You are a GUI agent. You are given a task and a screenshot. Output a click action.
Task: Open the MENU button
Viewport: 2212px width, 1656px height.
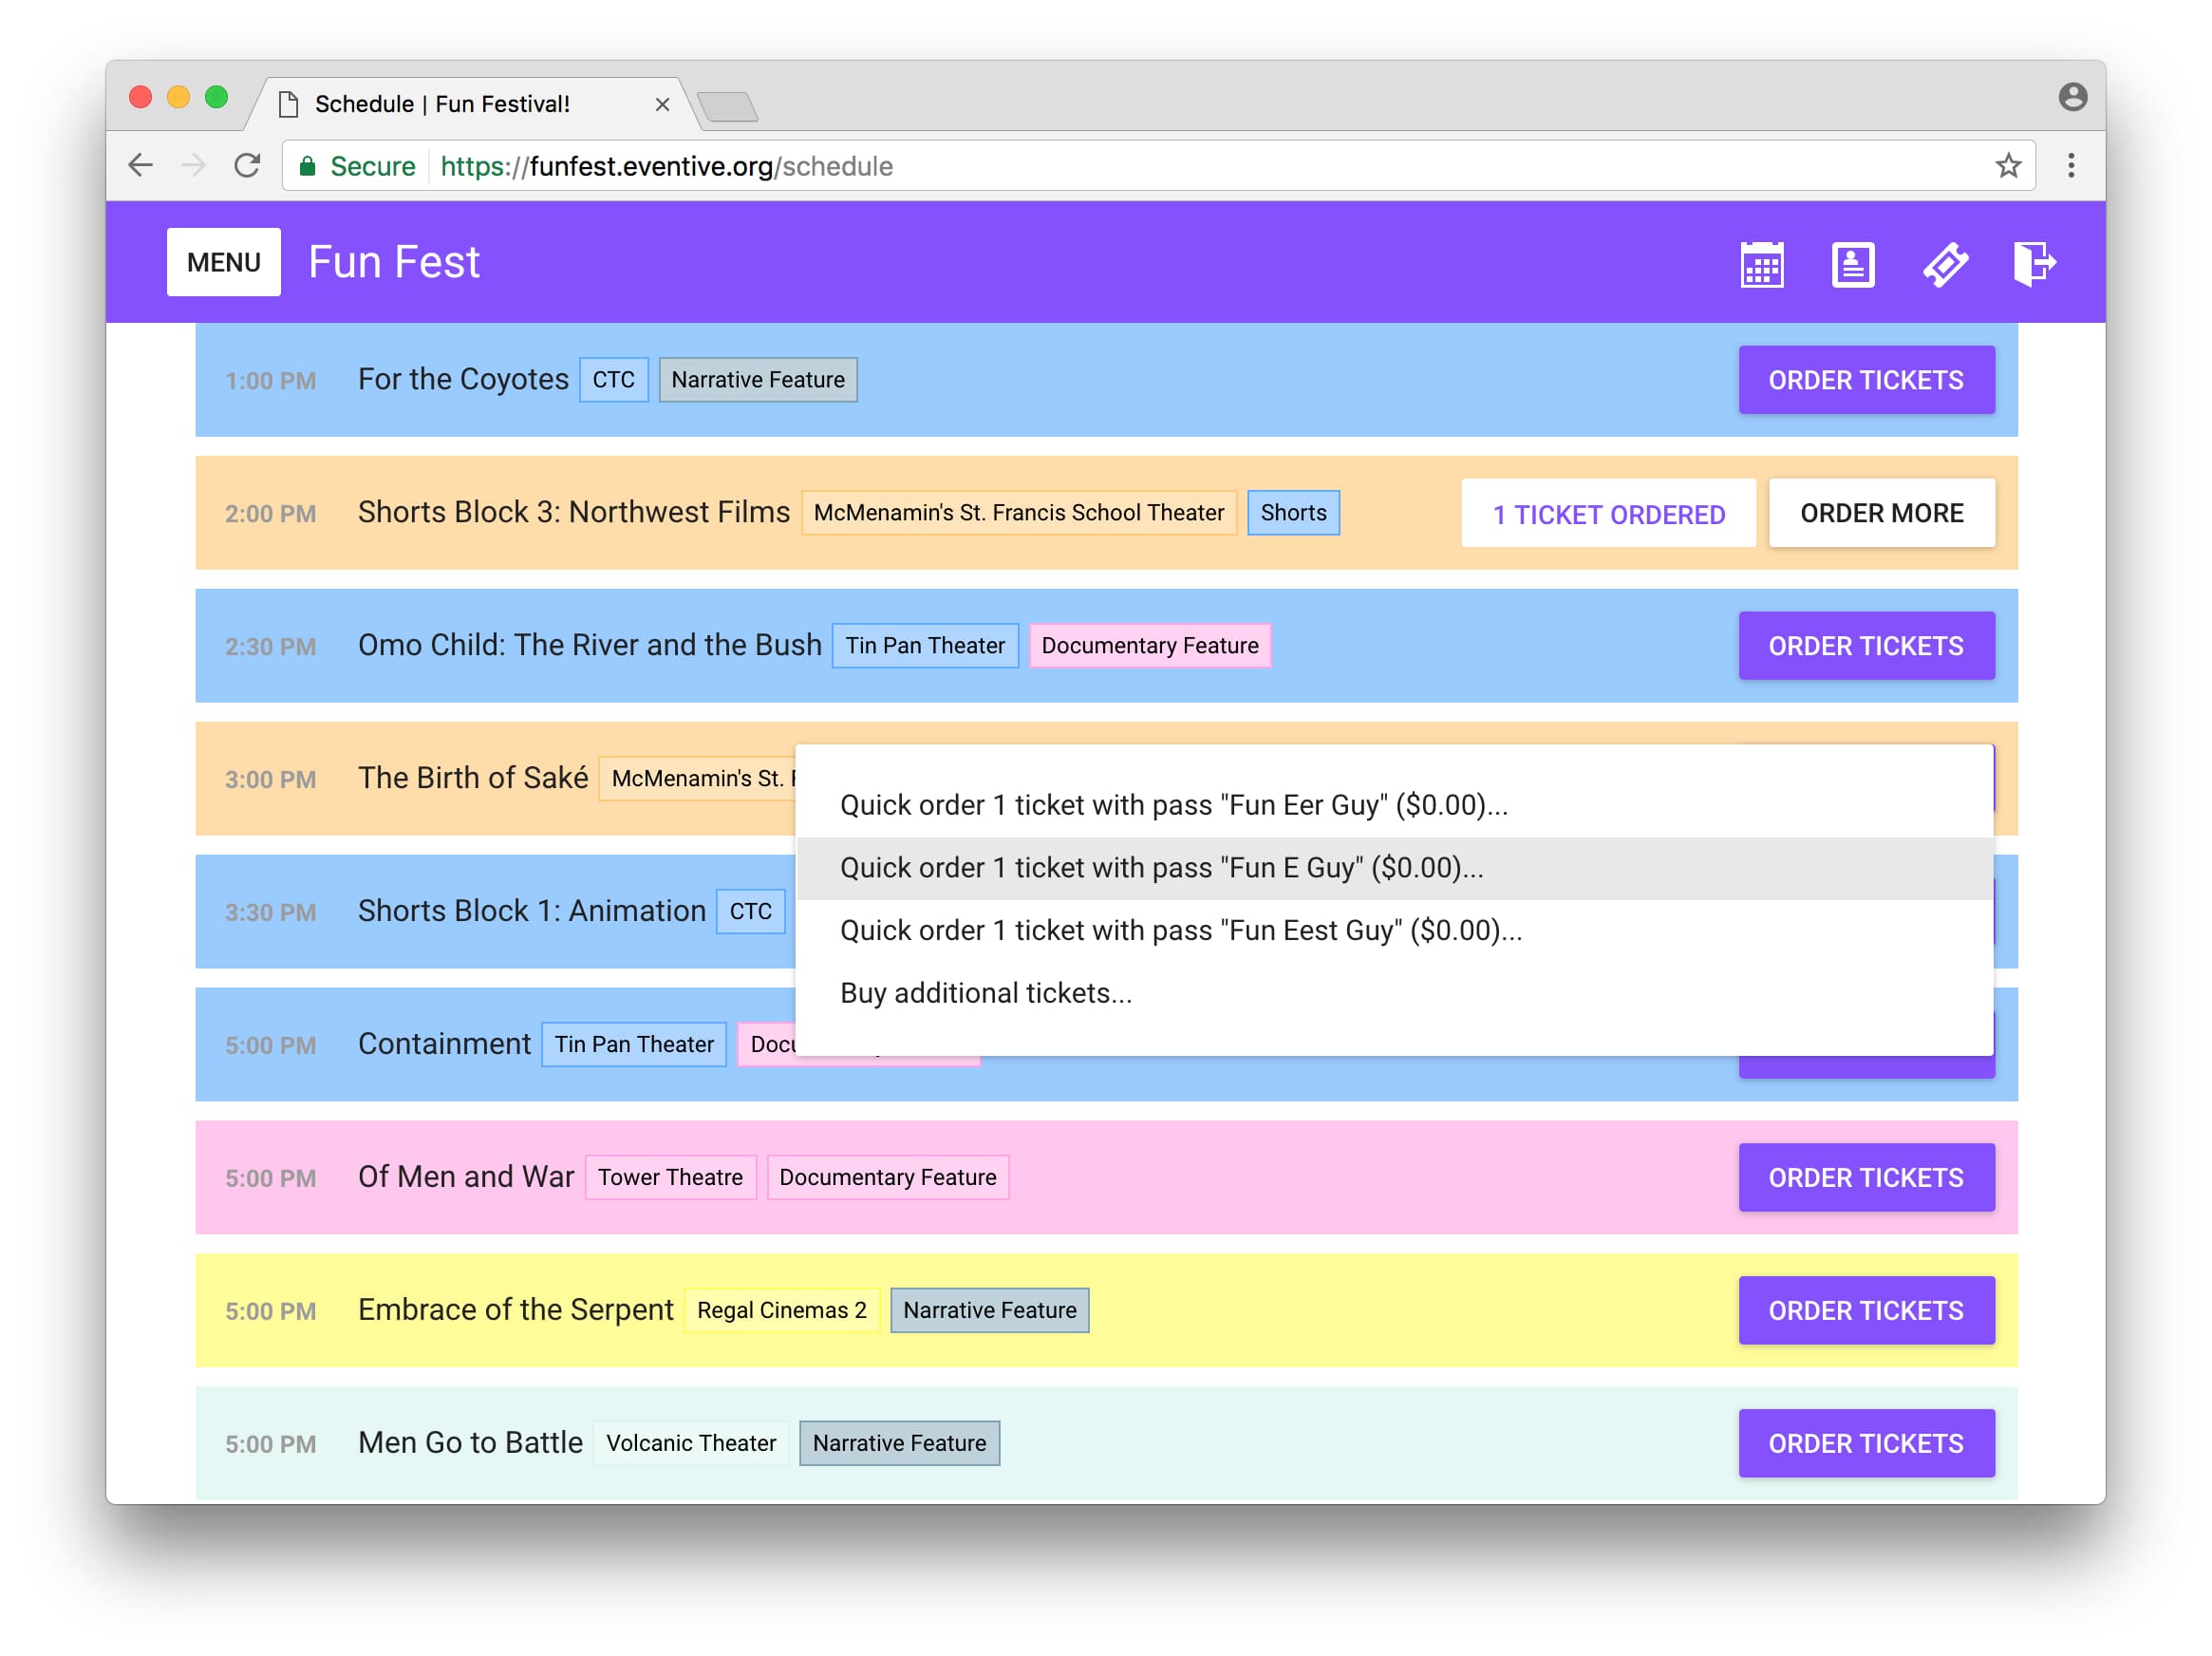tap(223, 262)
